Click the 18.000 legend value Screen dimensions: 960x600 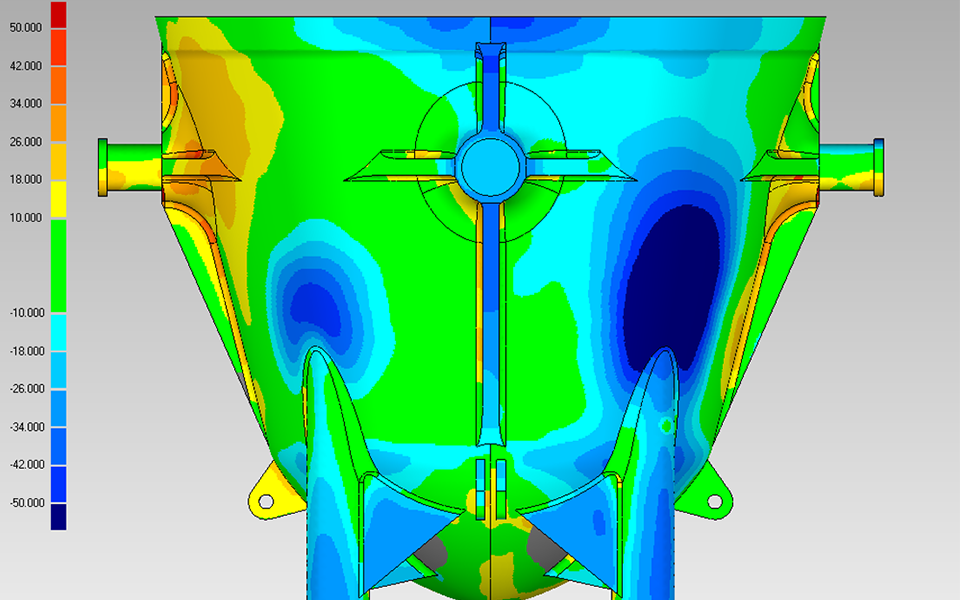click(x=26, y=179)
